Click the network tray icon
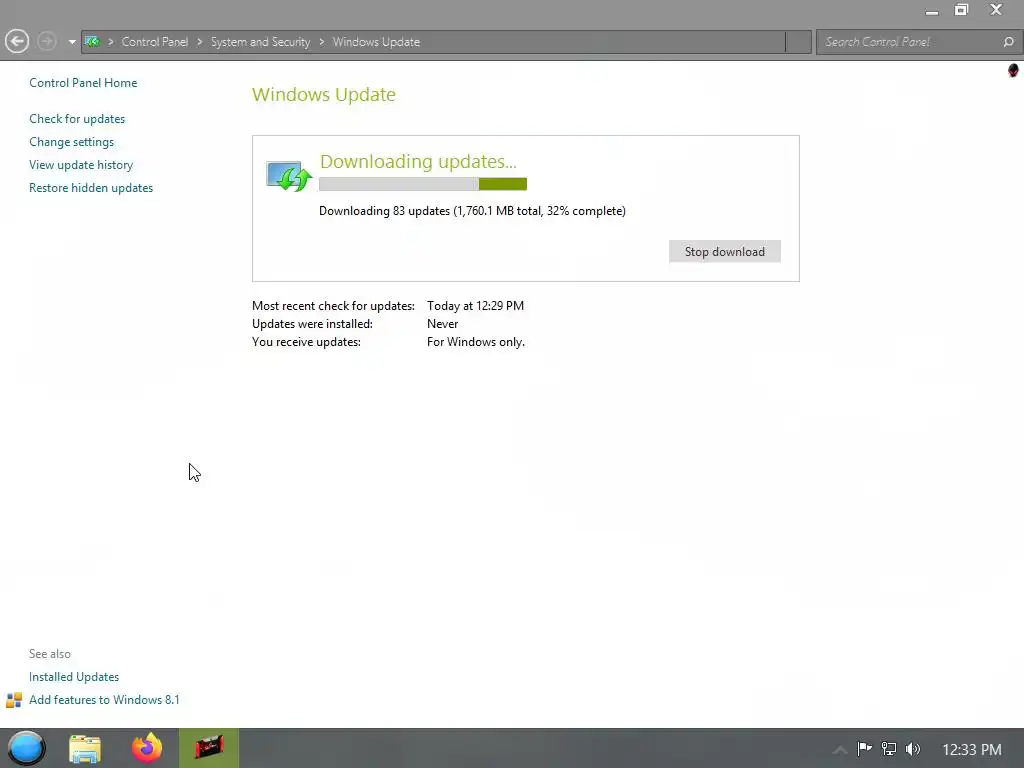 (888, 749)
